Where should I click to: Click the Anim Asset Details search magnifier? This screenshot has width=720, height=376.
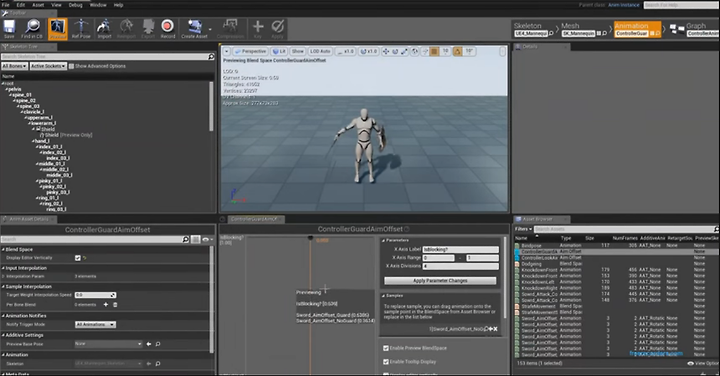pyautogui.click(x=186, y=239)
